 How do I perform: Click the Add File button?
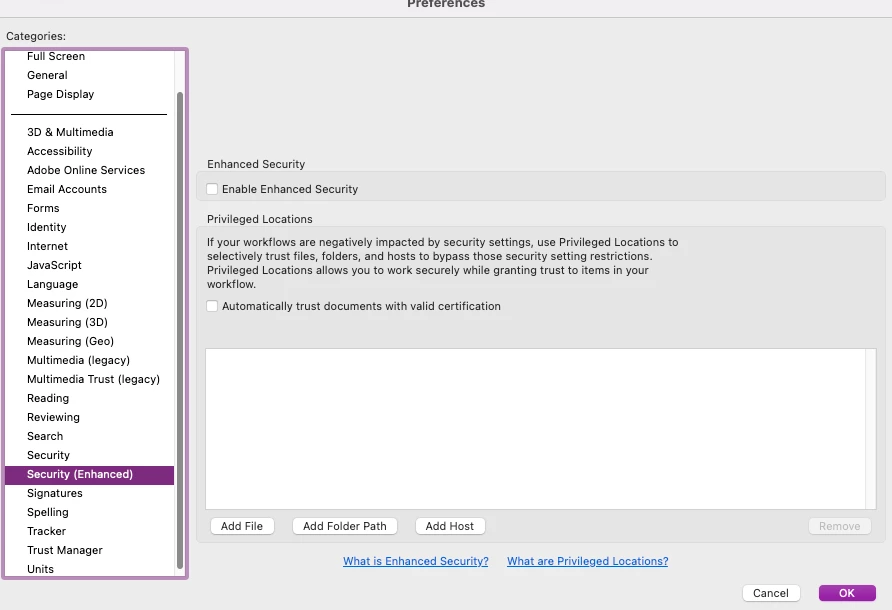(x=242, y=526)
